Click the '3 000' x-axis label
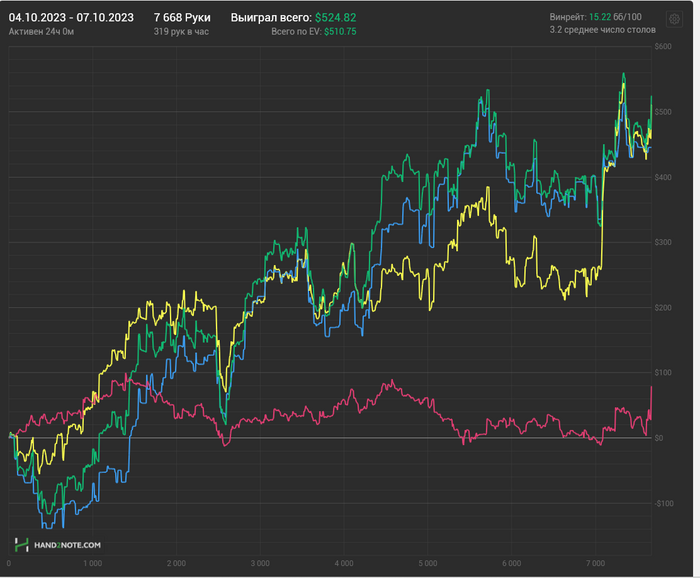The height and width of the screenshot is (578, 700). tap(260, 563)
